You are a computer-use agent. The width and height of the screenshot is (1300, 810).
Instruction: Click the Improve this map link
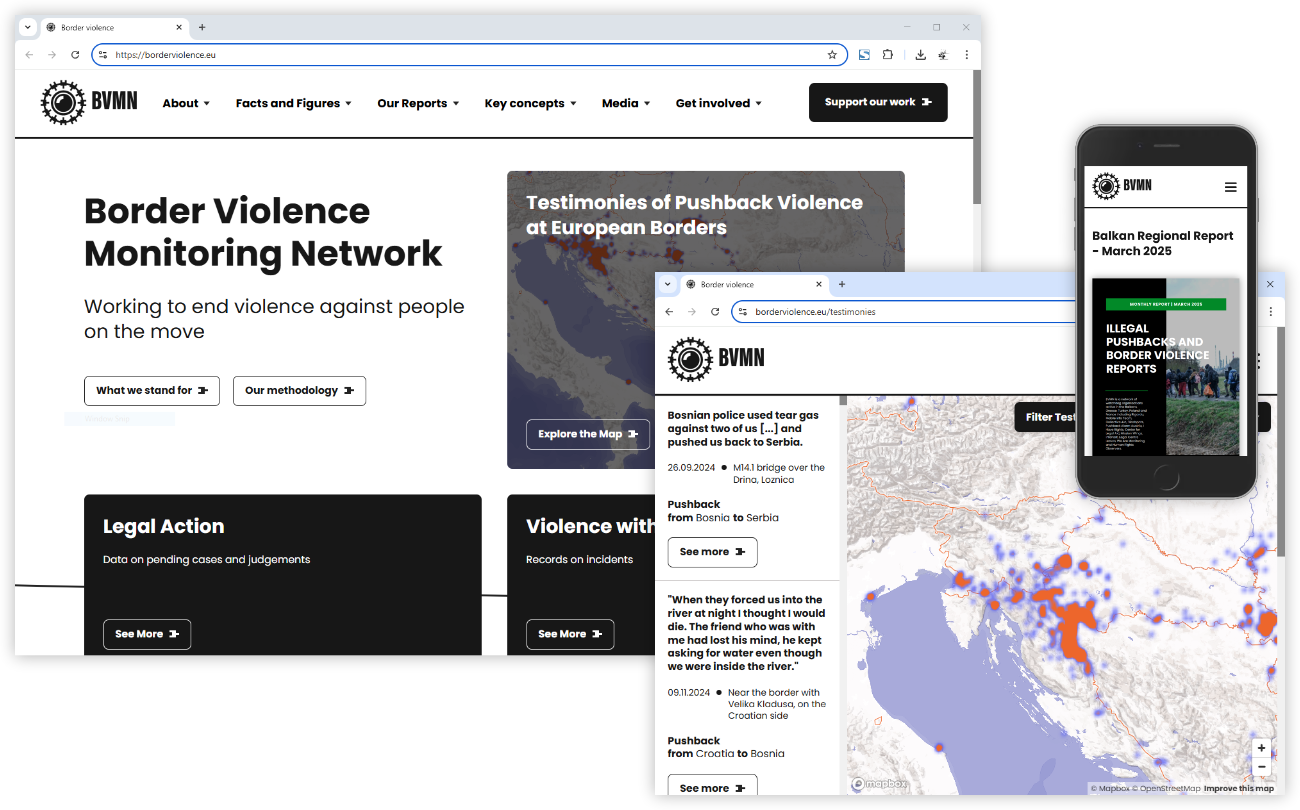pyautogui.click(x=1239, y=789)
